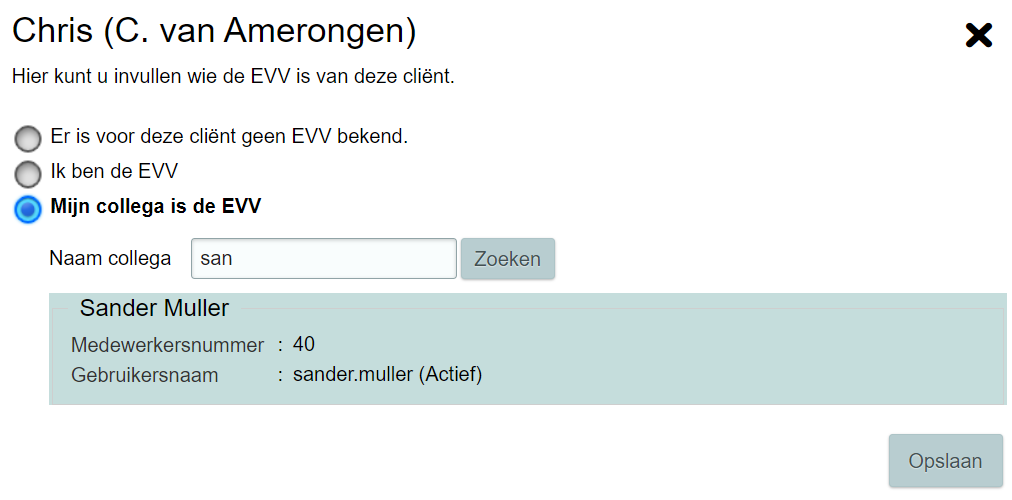Focus the Naam collega search field
The height and width of the screenshot is (500, 1012).
point(323,258)
